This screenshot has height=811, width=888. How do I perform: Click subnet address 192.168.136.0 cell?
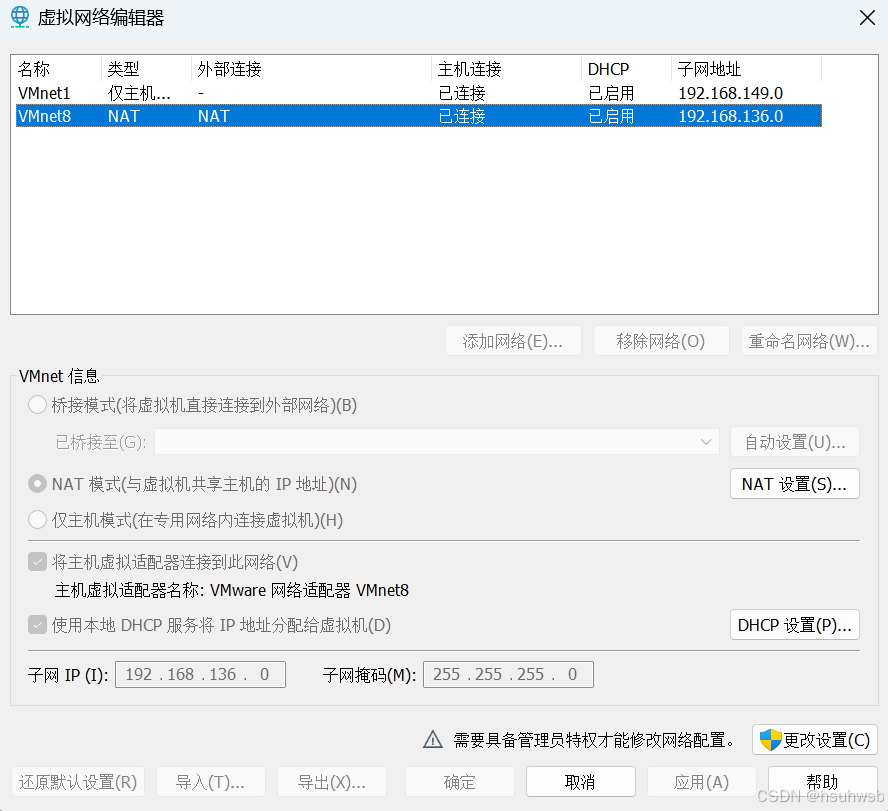tap(731, 116)
